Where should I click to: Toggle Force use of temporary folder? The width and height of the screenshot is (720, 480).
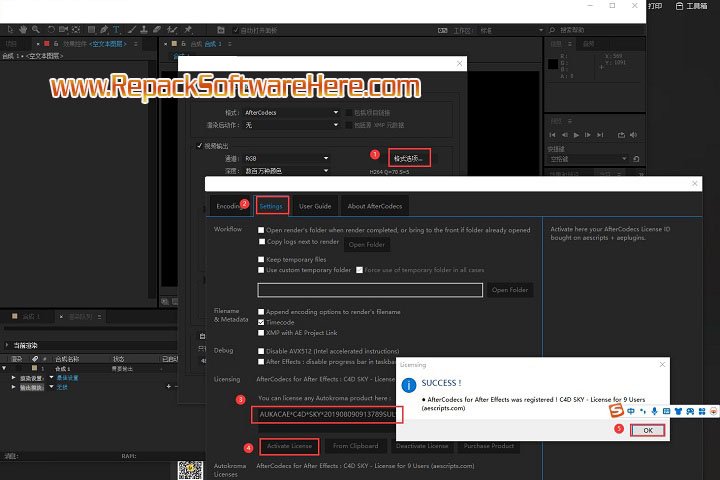(360, 270)
